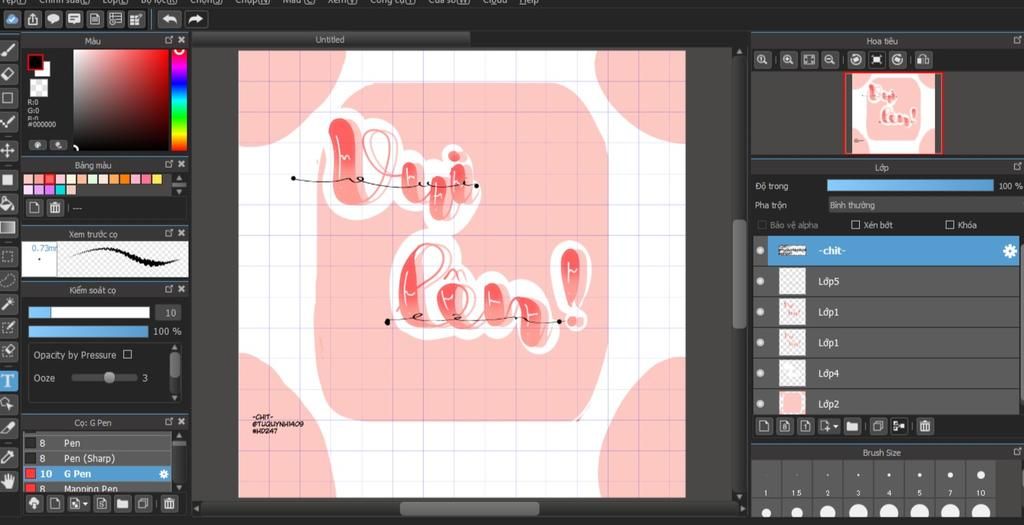Click the Redo arrow in top toolbar
1024x525 pixels.
[195, 19]
